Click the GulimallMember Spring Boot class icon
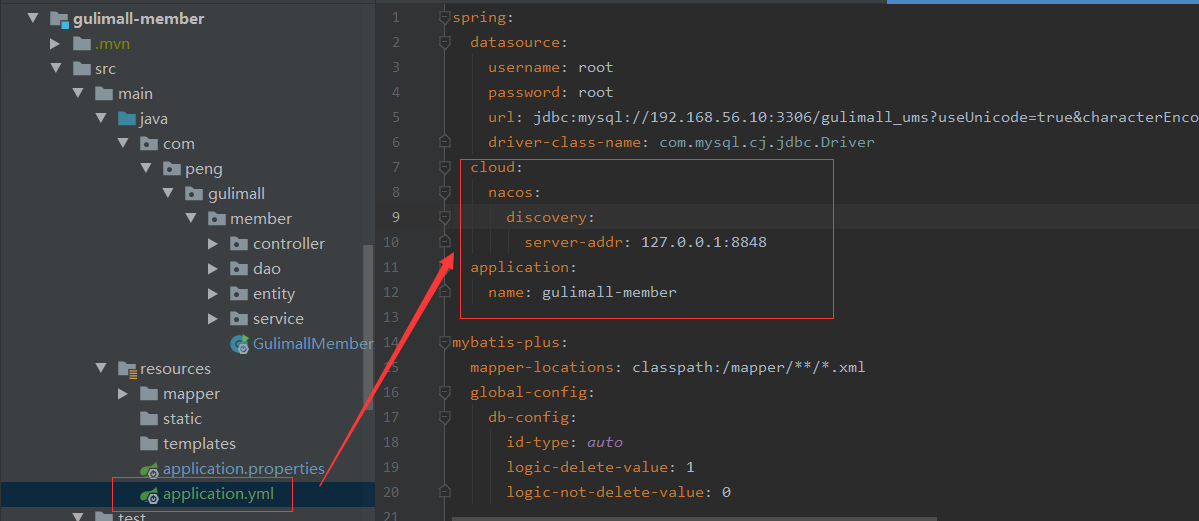Viewport: 1199px width, 521px height. 240,344
